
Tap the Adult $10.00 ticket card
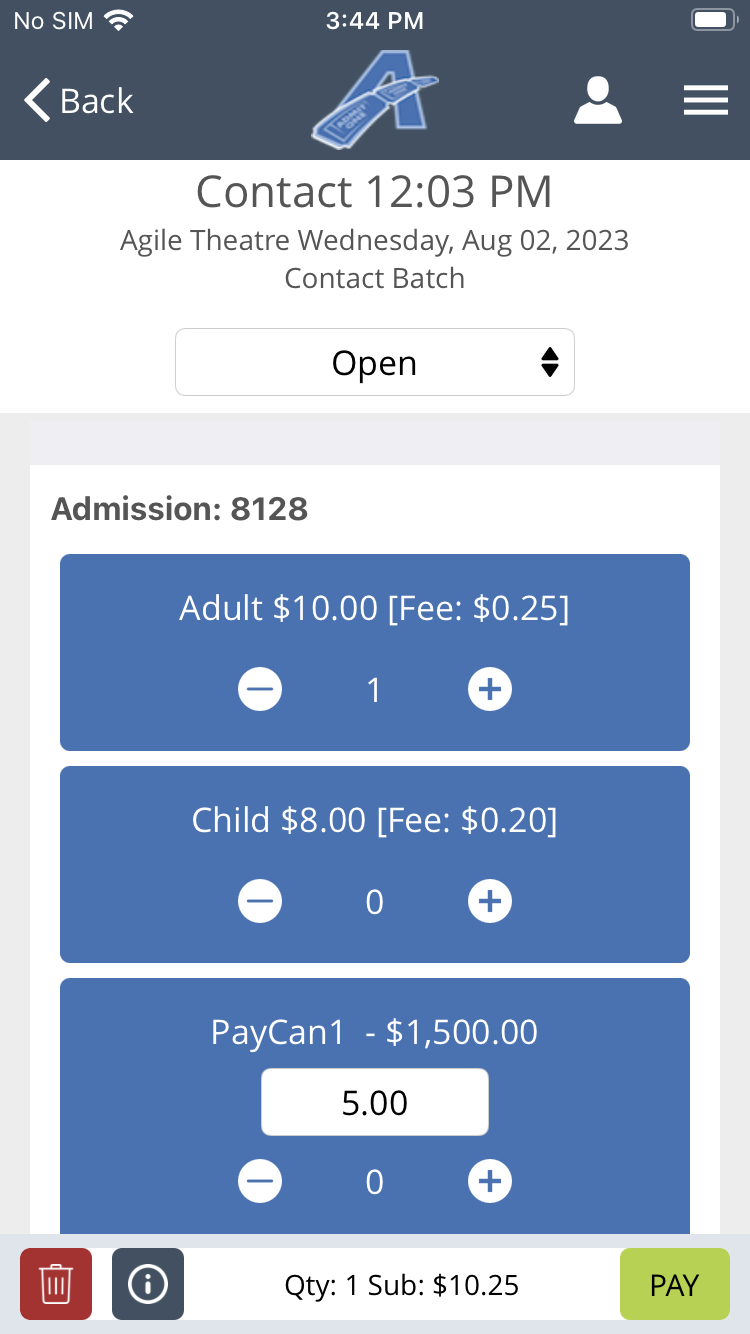click(375, 608)
